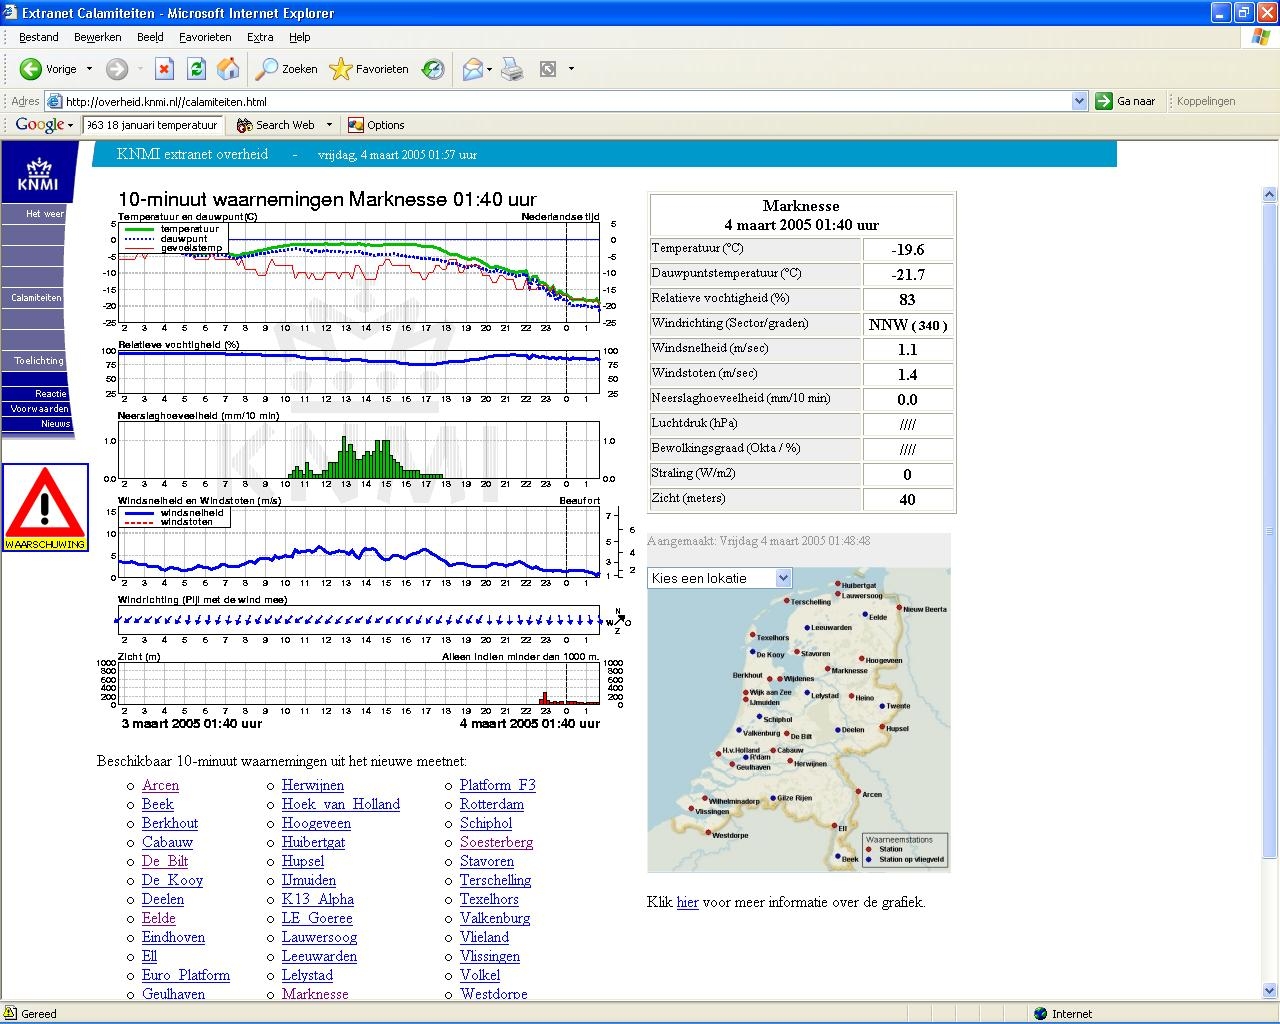Expand the Vorige back history arrow
1280x1024 pixels.
pyautogui.click(x=89, y=69)
